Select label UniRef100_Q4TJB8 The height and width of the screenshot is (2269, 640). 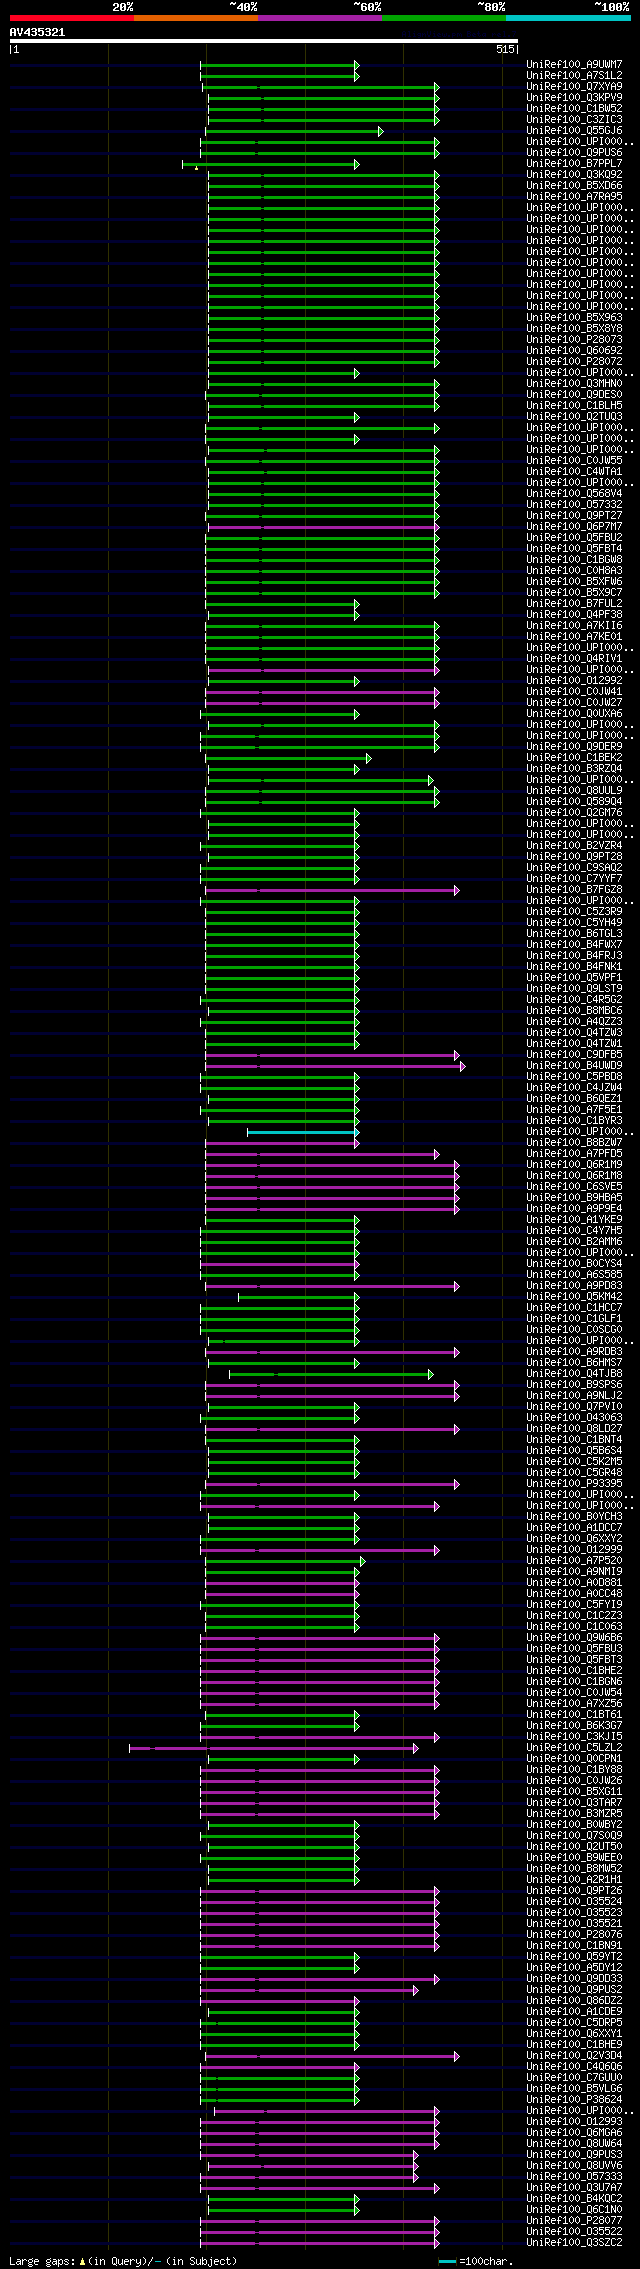click(x=574, y=1374)
